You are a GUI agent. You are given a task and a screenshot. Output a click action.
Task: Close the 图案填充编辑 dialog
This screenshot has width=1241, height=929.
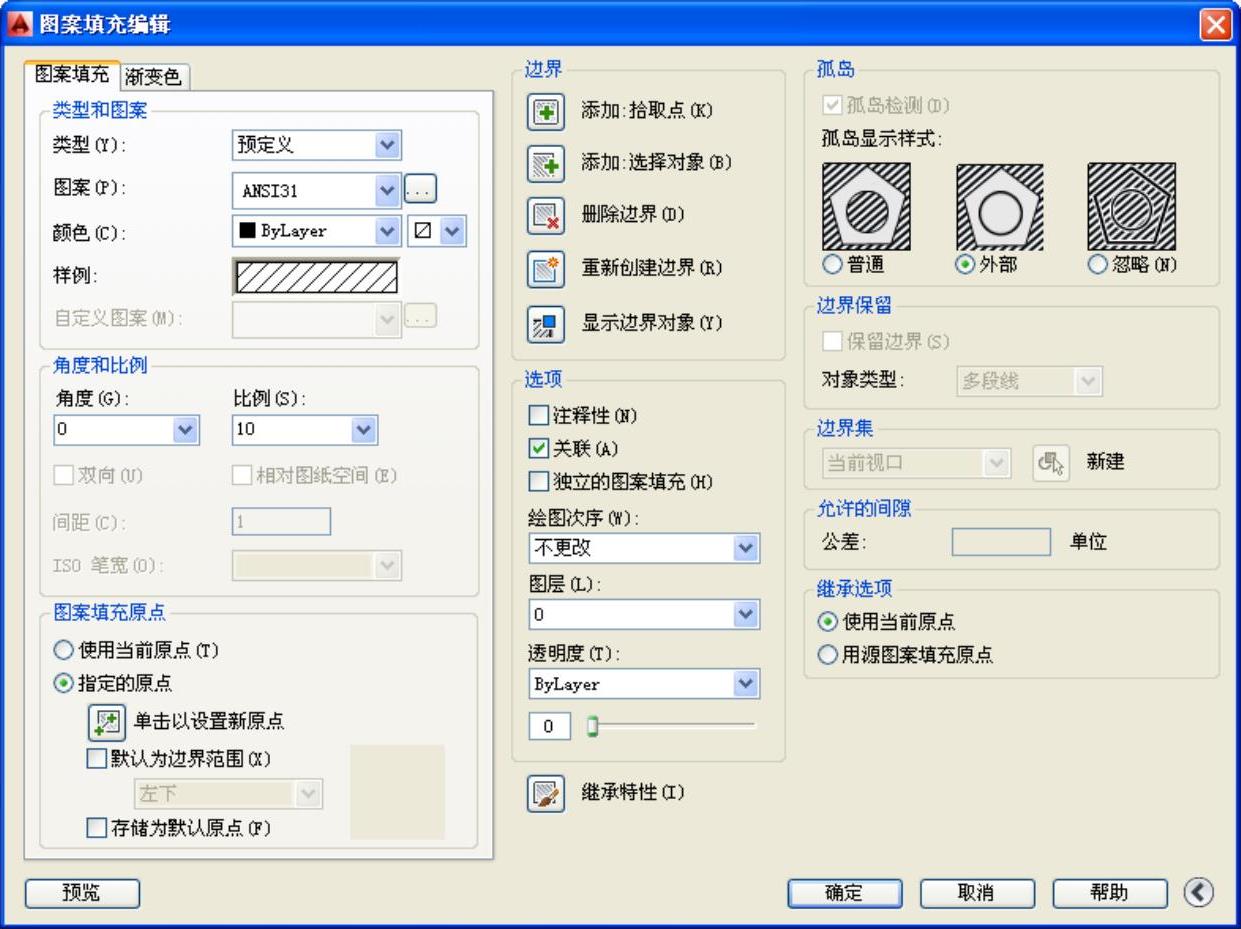coord(1216,25)
